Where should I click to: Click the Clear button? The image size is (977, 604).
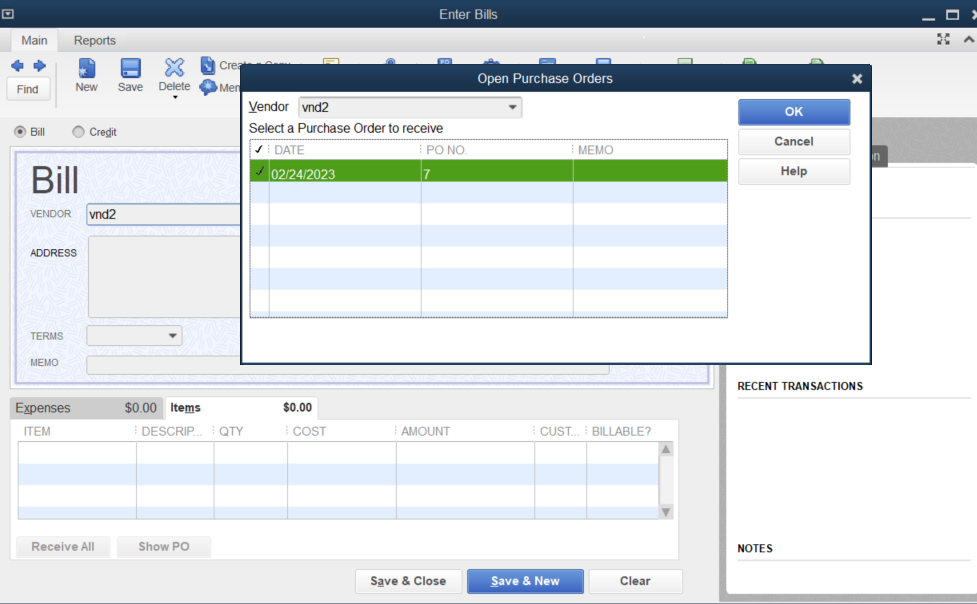pyautogui.click(x=635, y=581)
